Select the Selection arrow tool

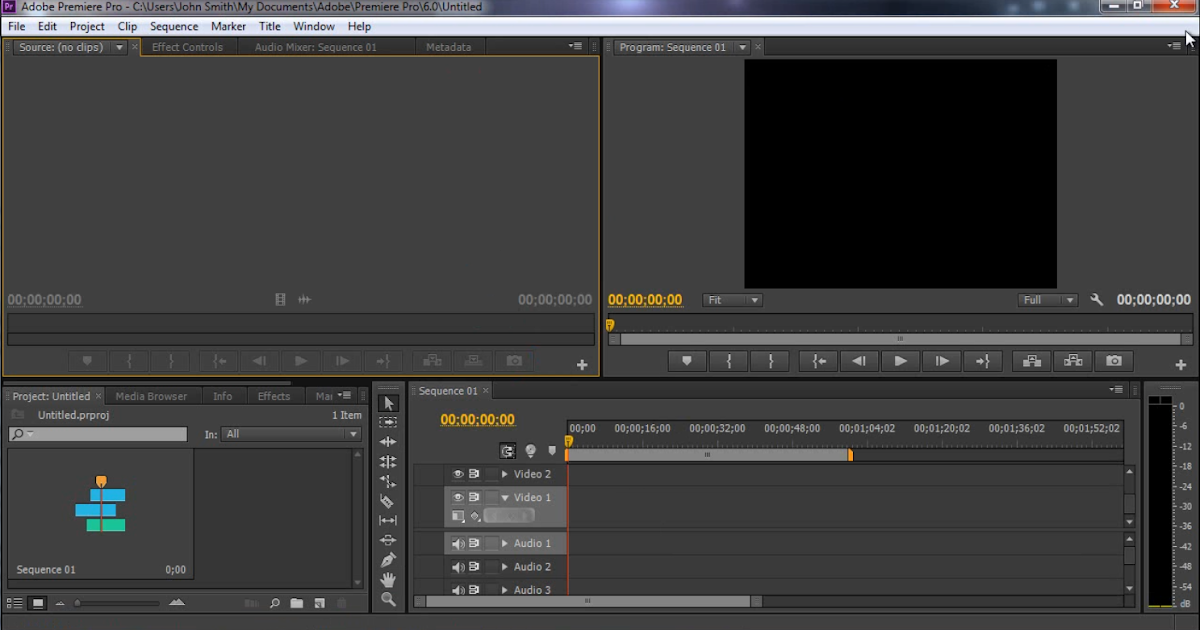tap(389, 403)
